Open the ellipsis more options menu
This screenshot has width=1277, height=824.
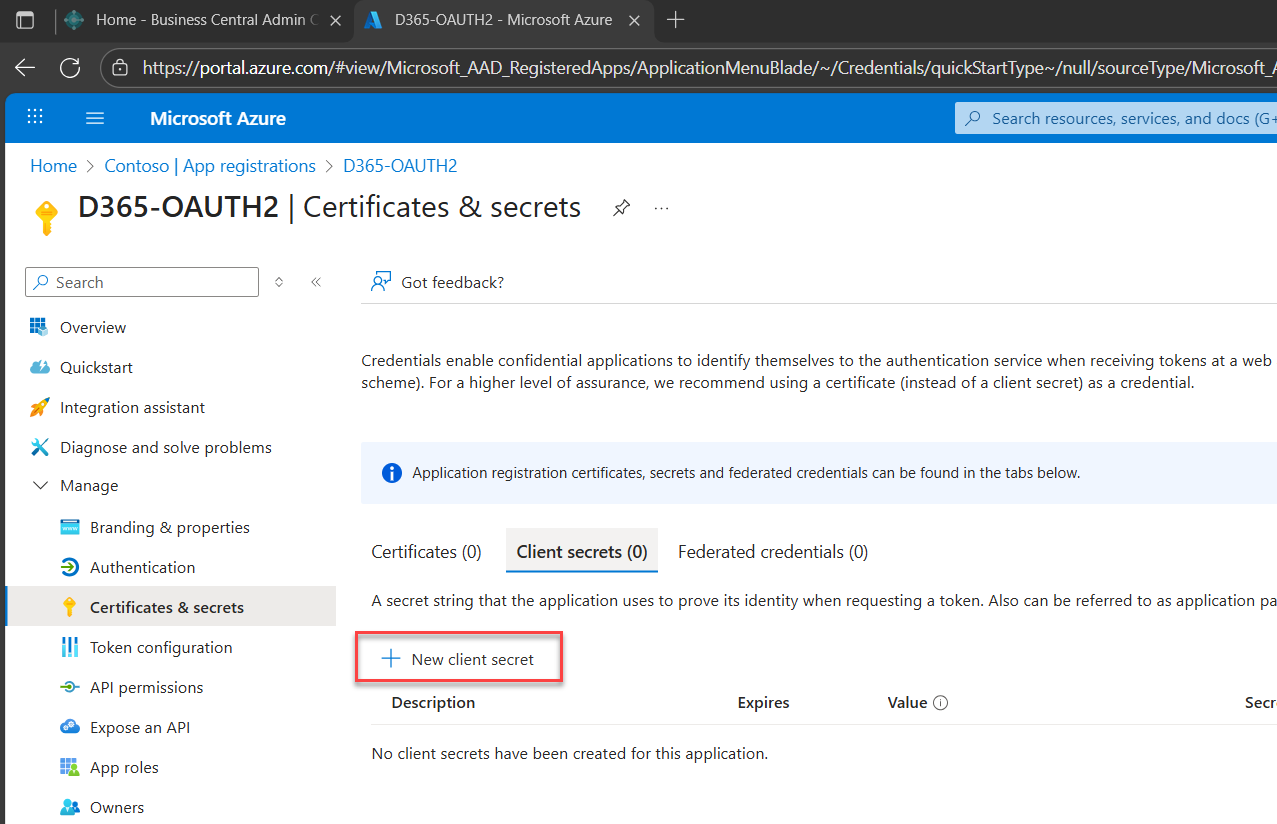pyautogui.click(x=661, y=207)
